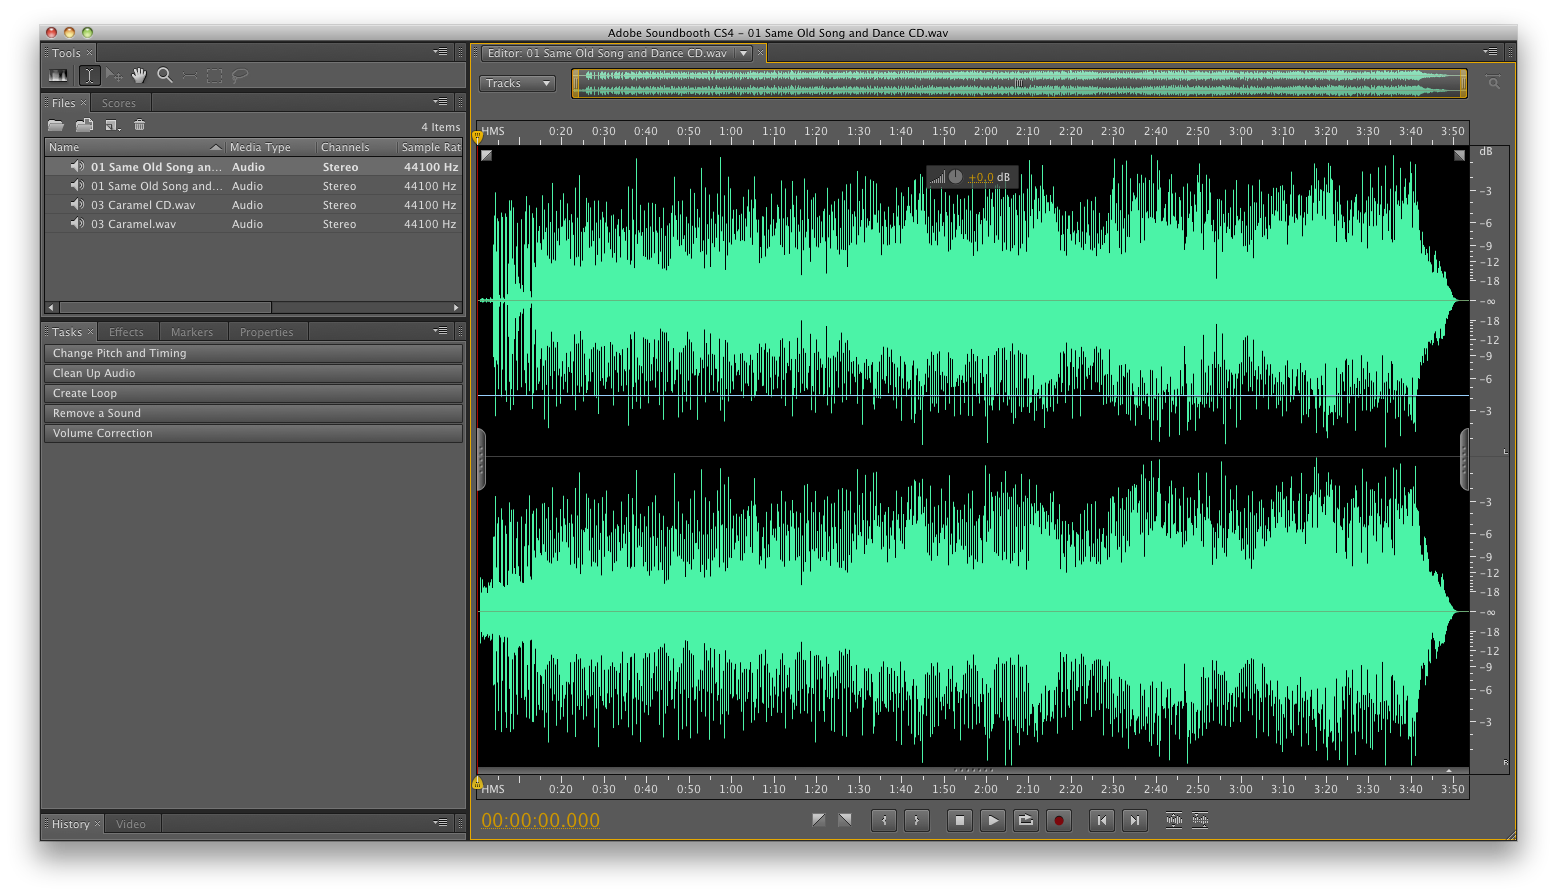Select the 03 Caramel.wav file
Image resolution: width=1557 pixels, height=896 pixels.
click(254, 224)
